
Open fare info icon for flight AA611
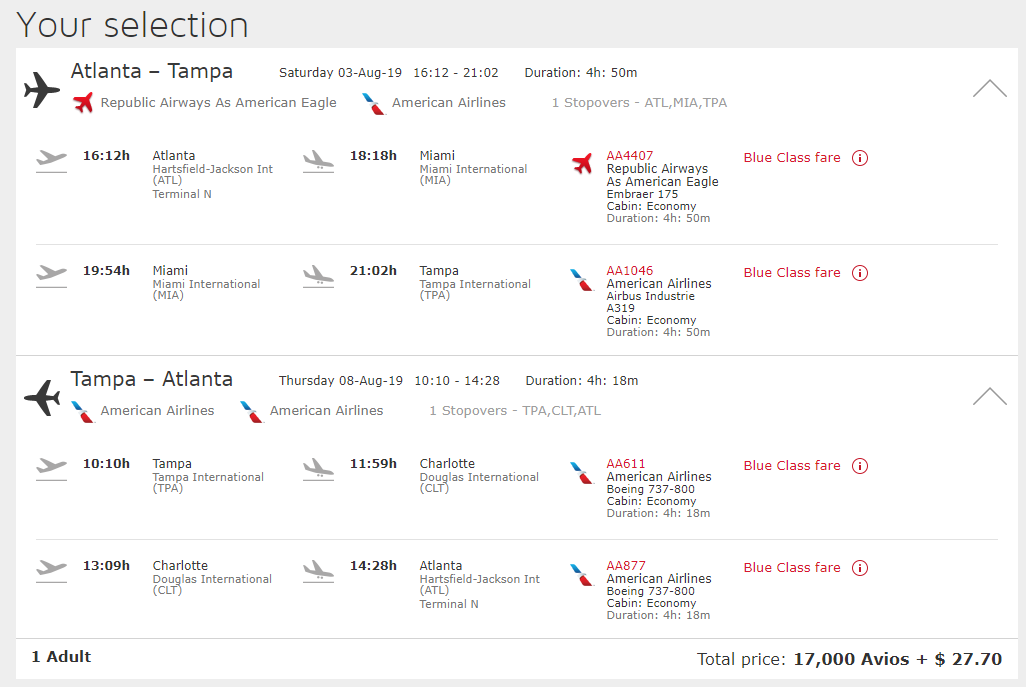point(860,466)
